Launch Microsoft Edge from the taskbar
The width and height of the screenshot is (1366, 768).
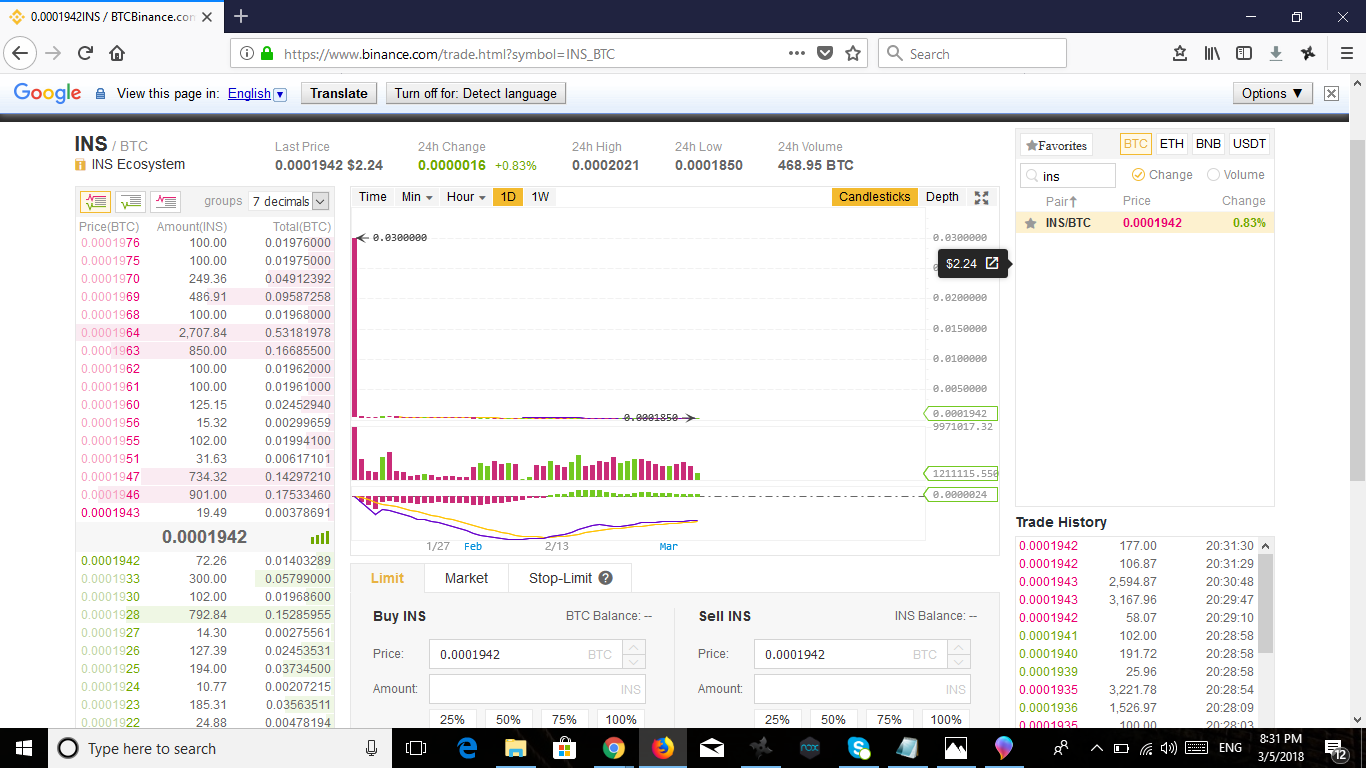[x=467, y=748]
